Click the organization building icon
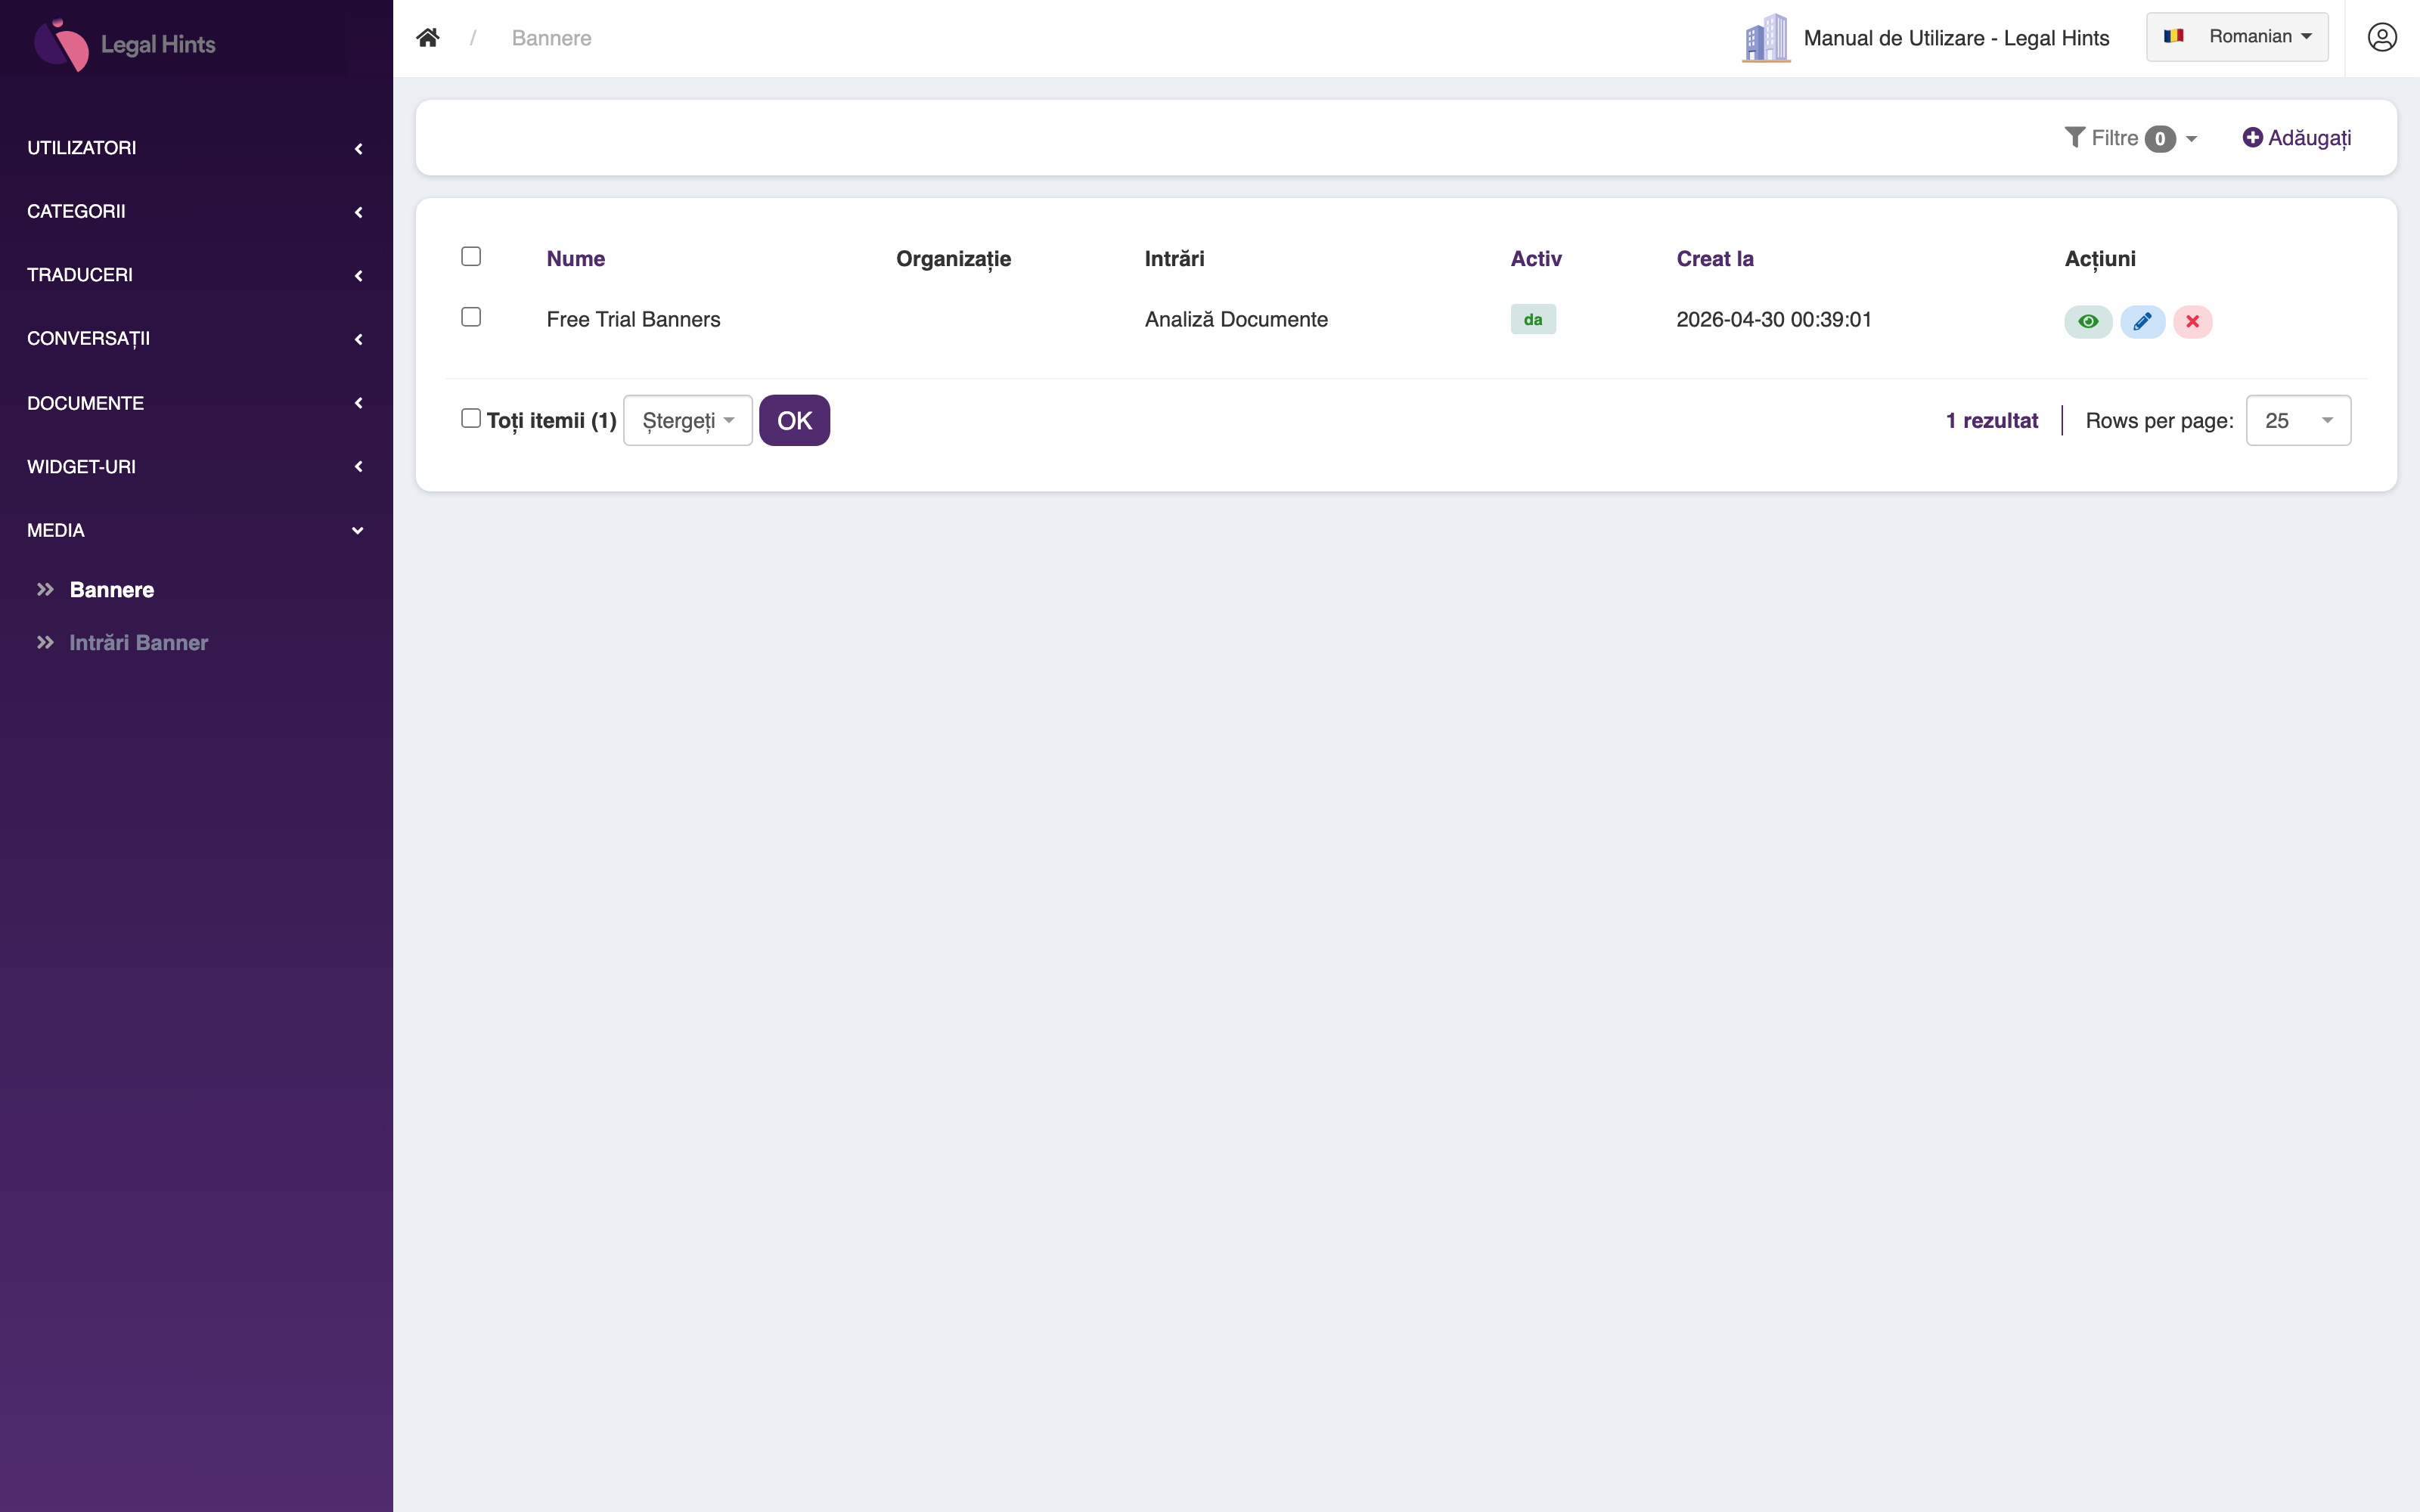Viewport: 2420px width, 1512px height. click(1766, 38)
